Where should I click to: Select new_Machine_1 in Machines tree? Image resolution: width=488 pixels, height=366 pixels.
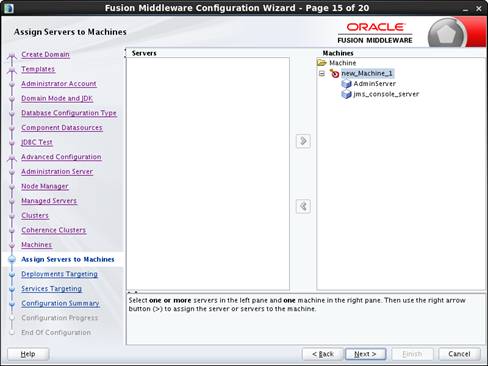tap(367, 73)
